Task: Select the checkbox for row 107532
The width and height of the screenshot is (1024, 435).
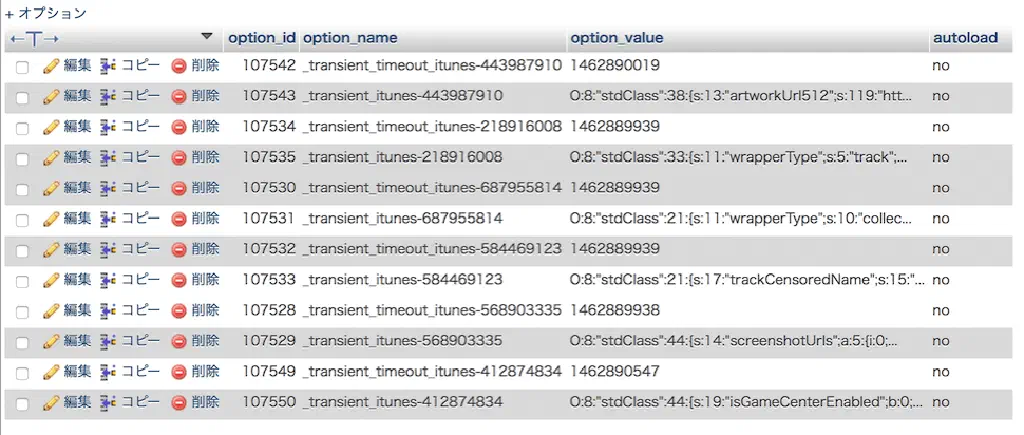Action: tap(22, 250)
